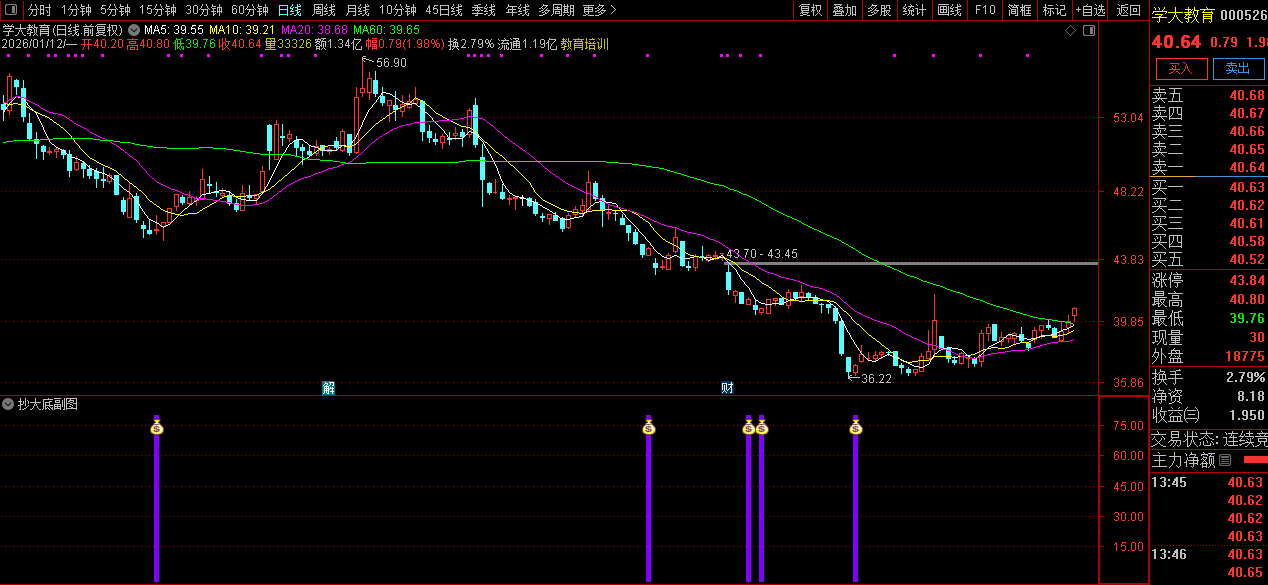Expand the 抄大底副图 indicator dropdown
This screenshot has width=1268, height=585.
coord(9,404)
